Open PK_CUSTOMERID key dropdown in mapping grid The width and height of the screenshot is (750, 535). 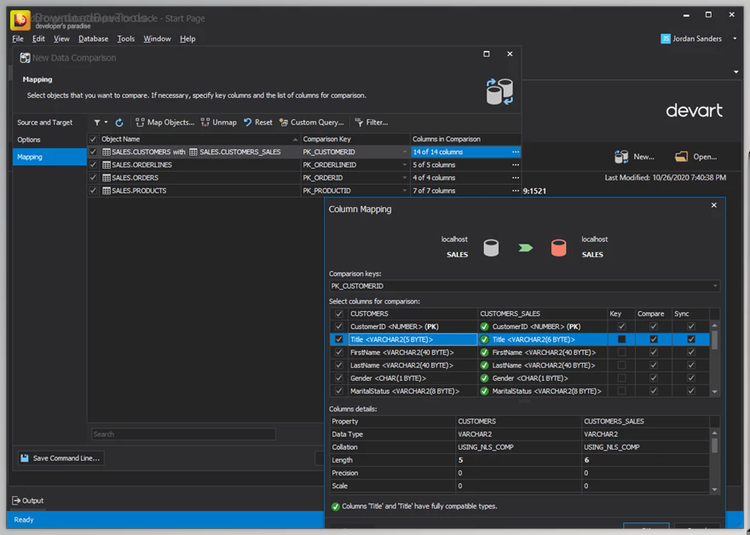(405, 152)
